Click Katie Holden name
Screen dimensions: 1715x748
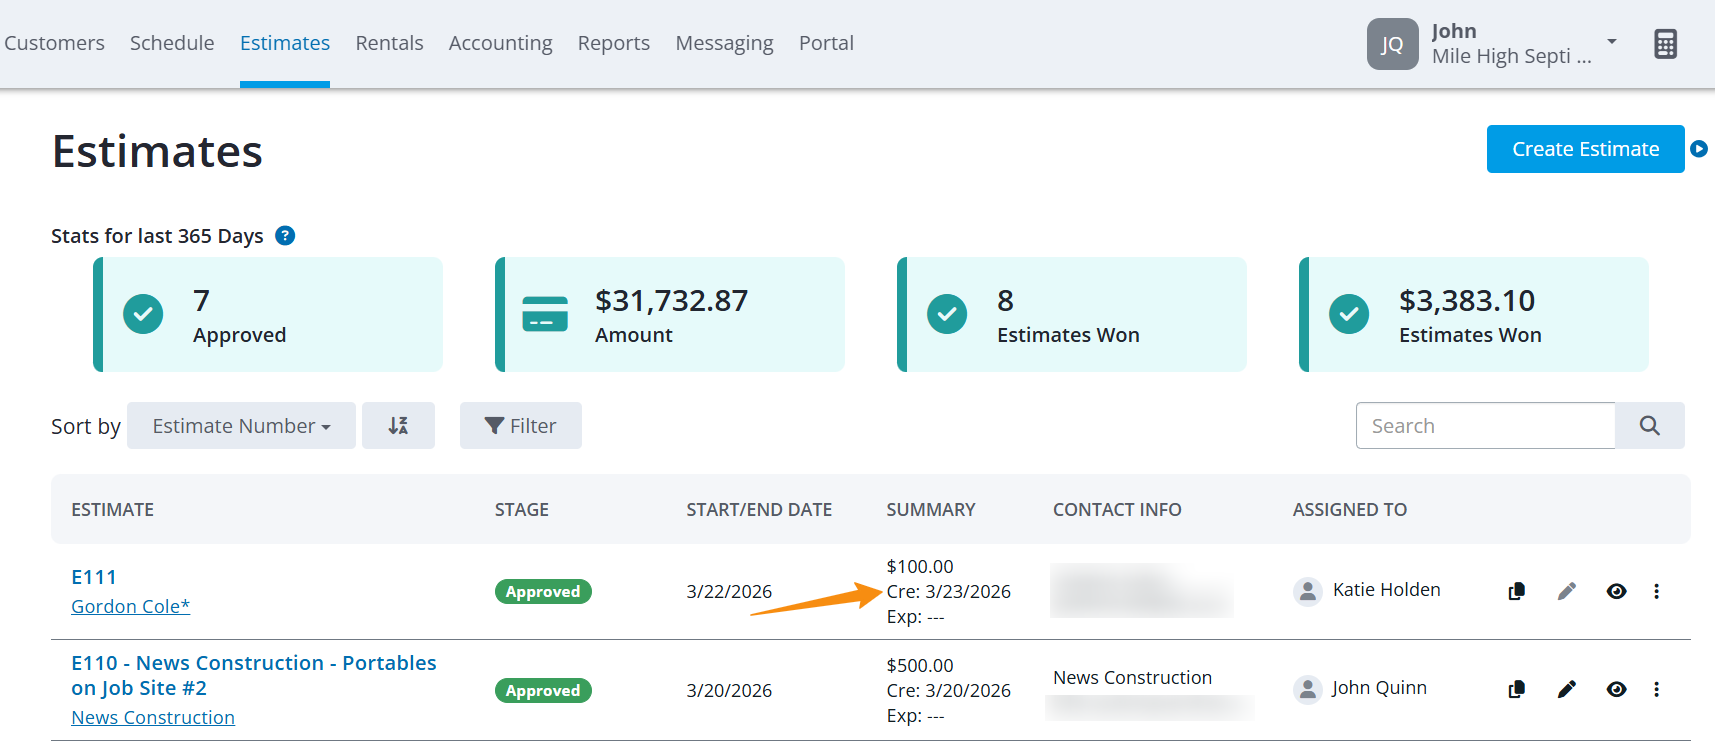(x=1386, y=590)
